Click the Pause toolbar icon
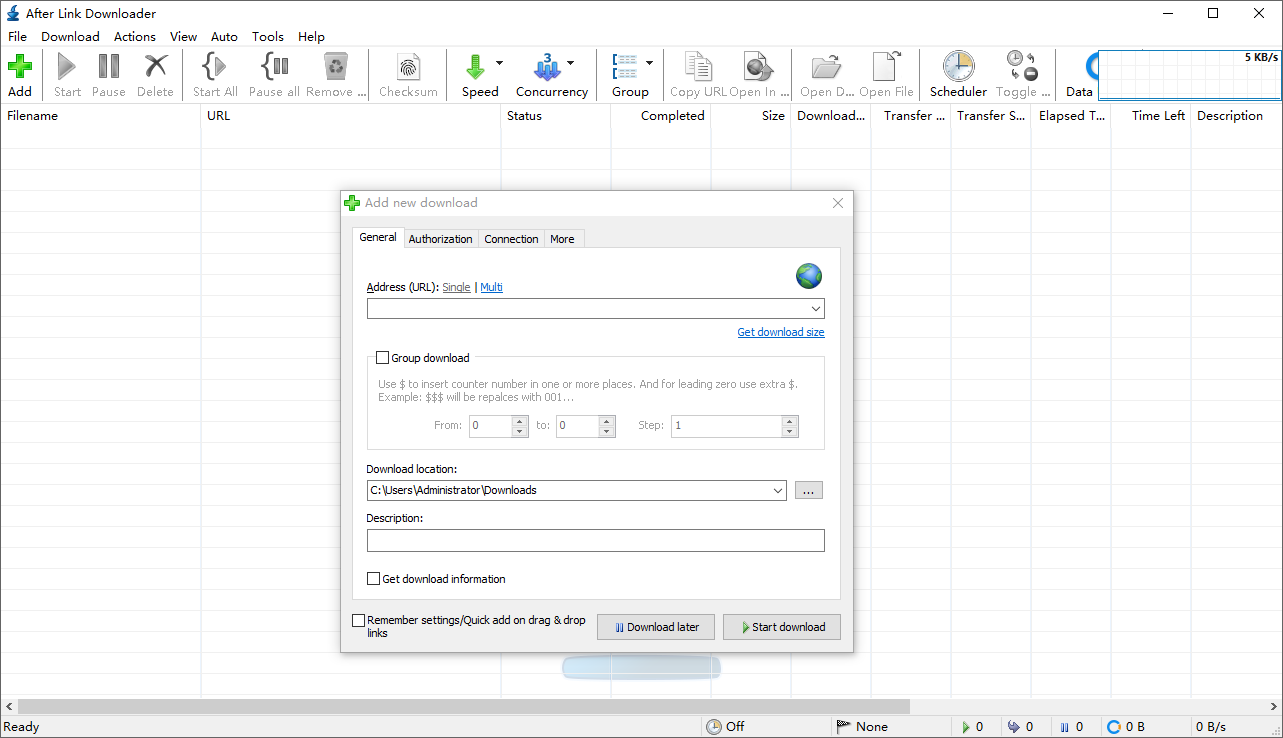The width and height of the screenshot is (1283, 738). pos(109,67)
